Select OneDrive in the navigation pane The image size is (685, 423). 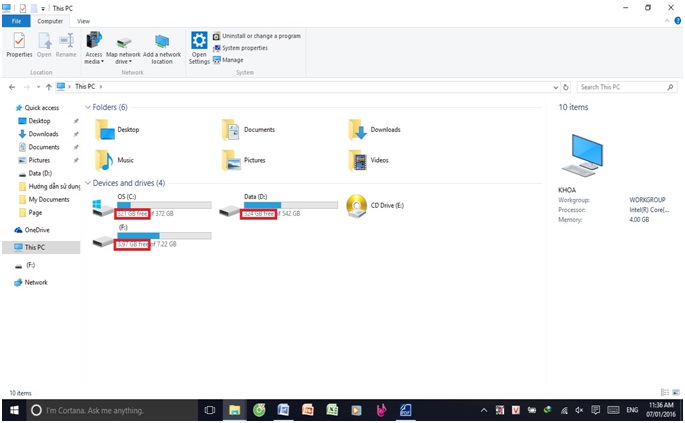(x=37, y=230)
